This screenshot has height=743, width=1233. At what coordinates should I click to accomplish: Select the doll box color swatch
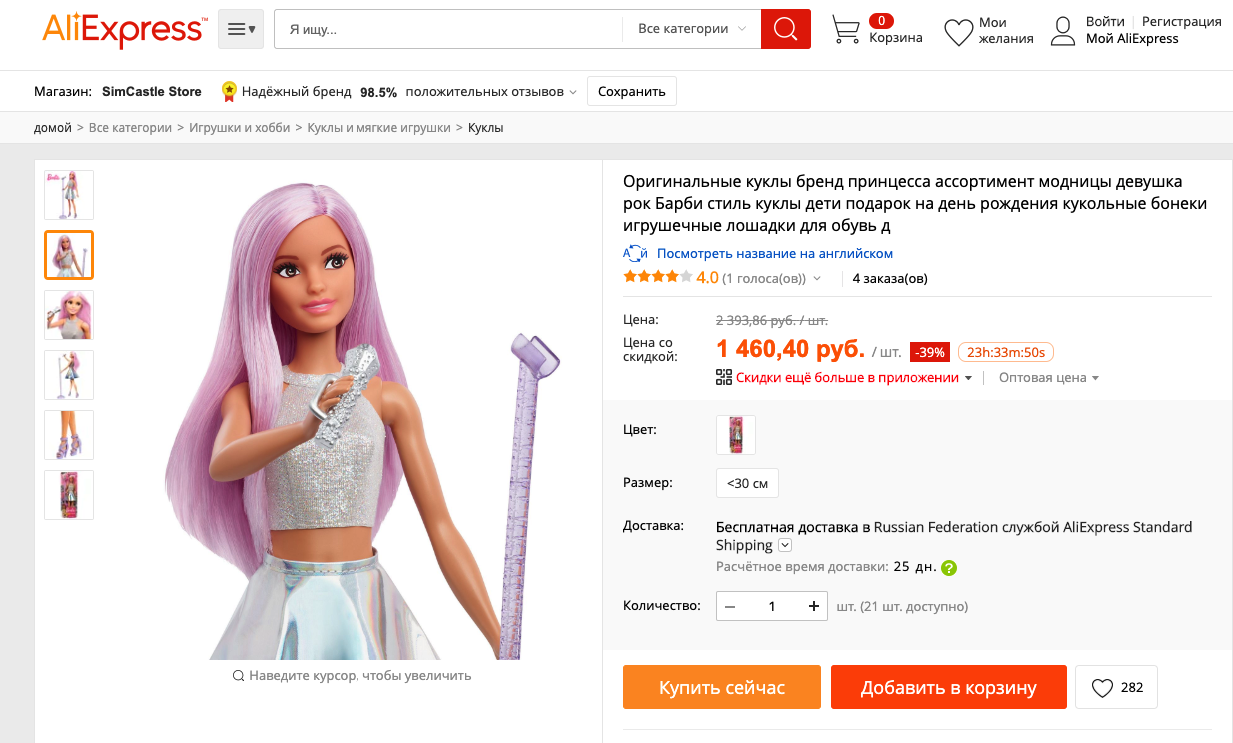pos(736,435)
